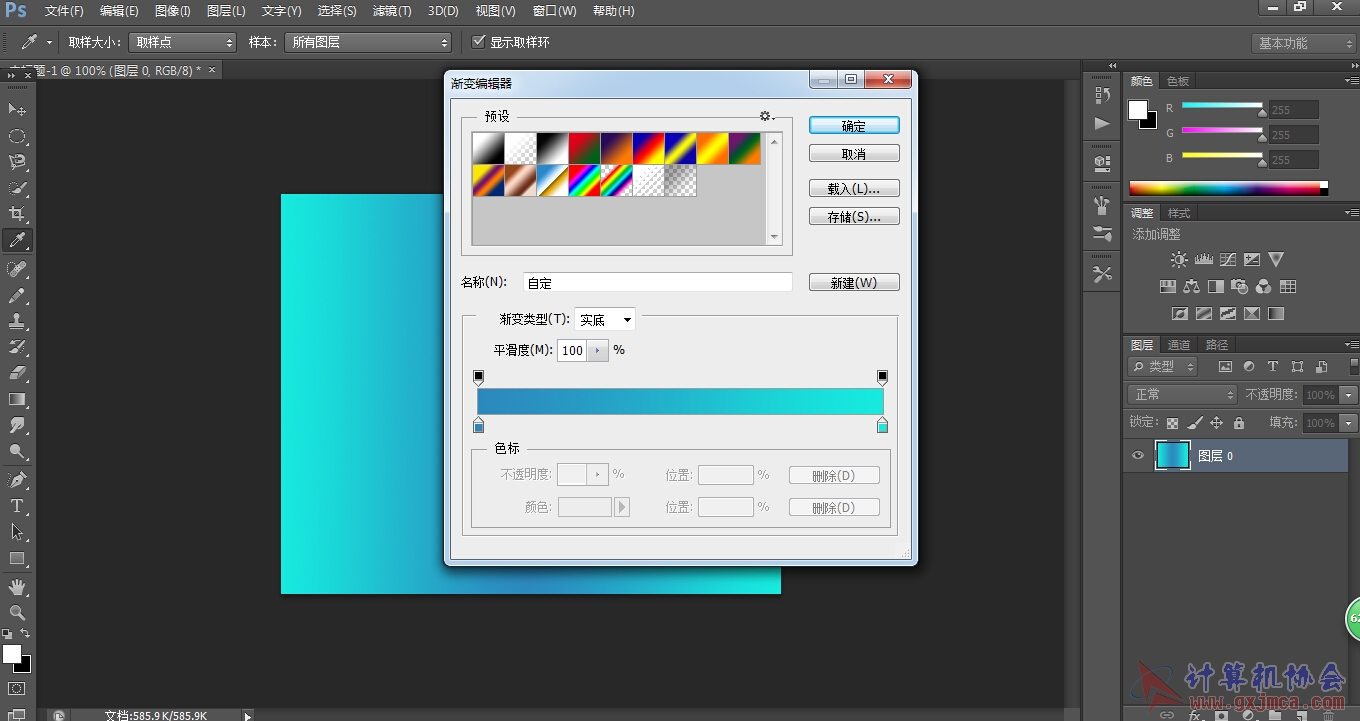Open the 取样大小 dropdown
Viewport: 1360px width, 721px height.
[x=182, y=42]
